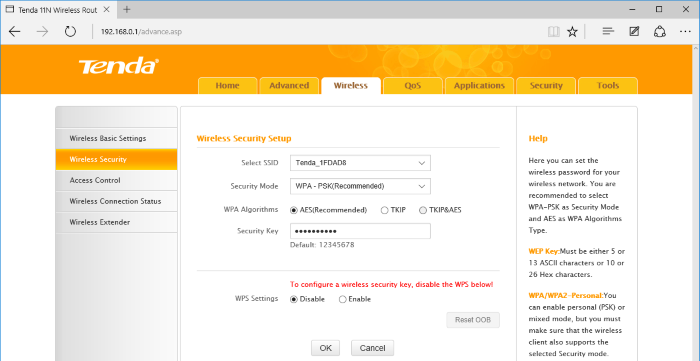Set WPS Settings to Enable
Image resolution: width=700 pixels, height=361 pixels.
point(342,299)
